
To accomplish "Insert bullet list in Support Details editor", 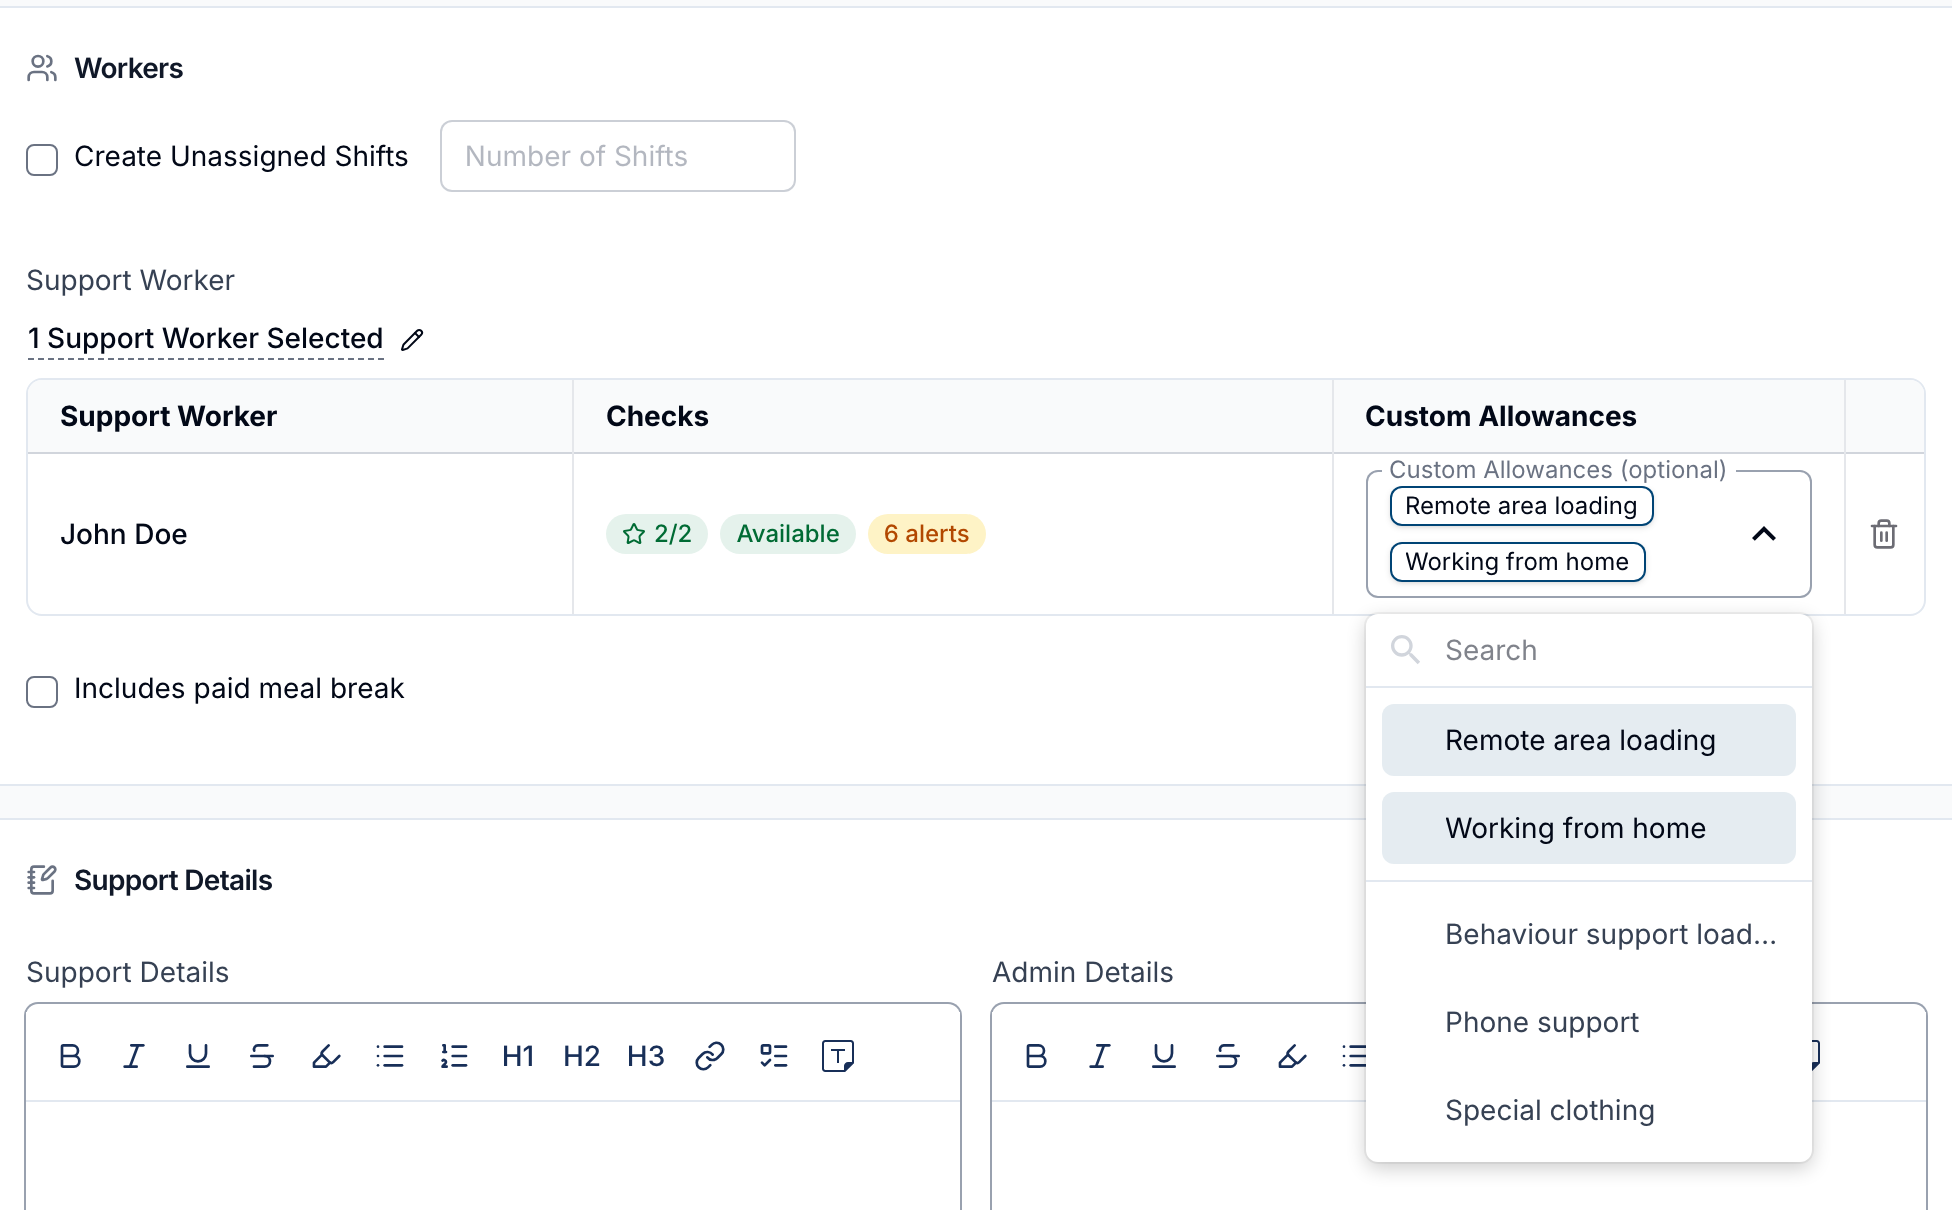I will (x=390, y=1056).
